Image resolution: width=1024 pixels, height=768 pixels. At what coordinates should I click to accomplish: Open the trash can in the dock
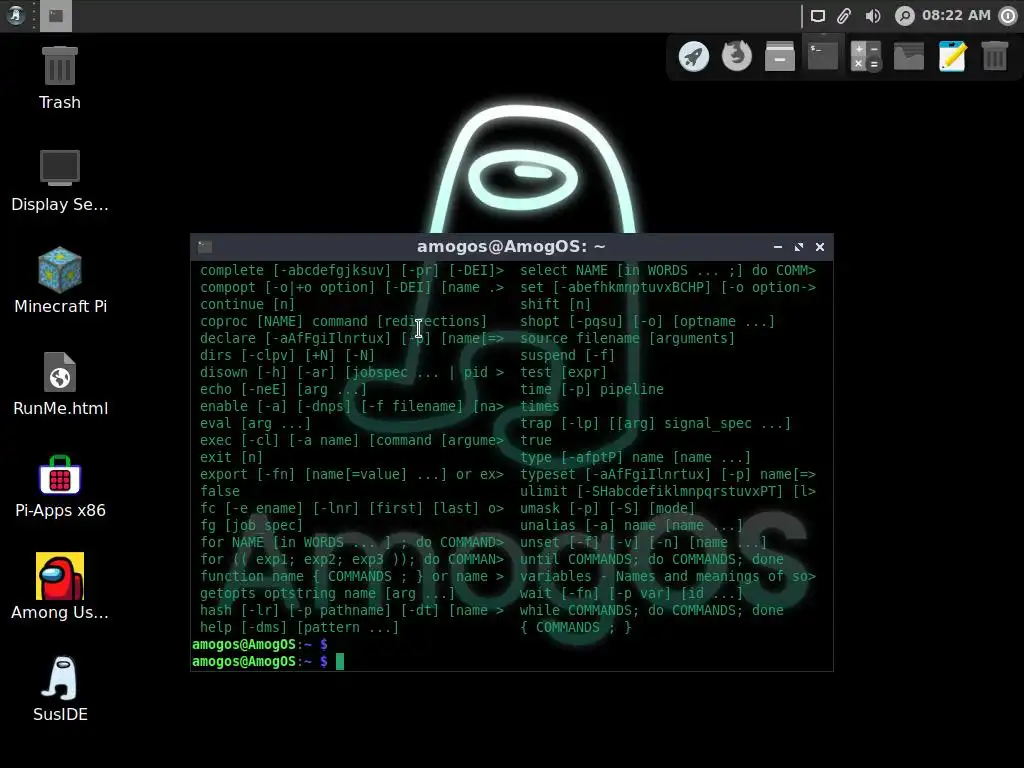(x=995, y=57)
